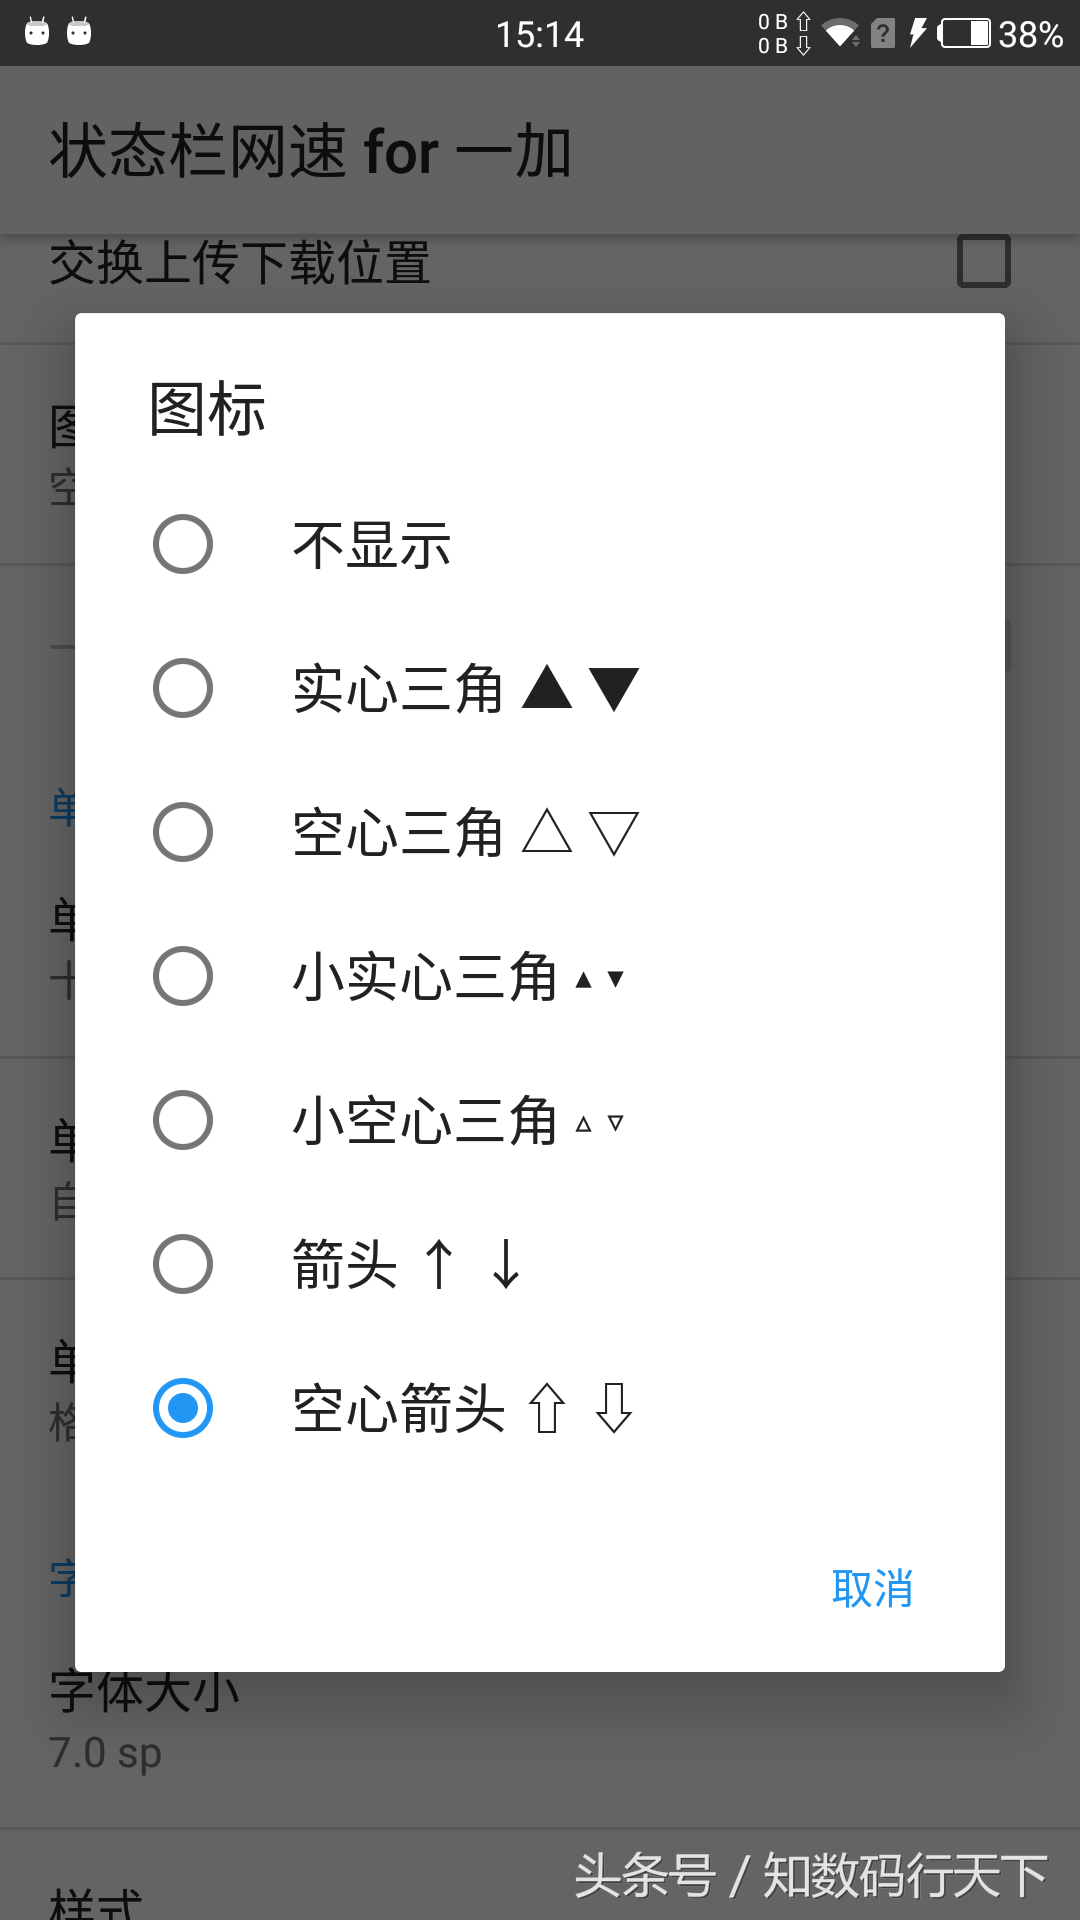Select the 小空心三角 radio option
This screenshot has height=1920, width=1080.
pos(183,1120)
